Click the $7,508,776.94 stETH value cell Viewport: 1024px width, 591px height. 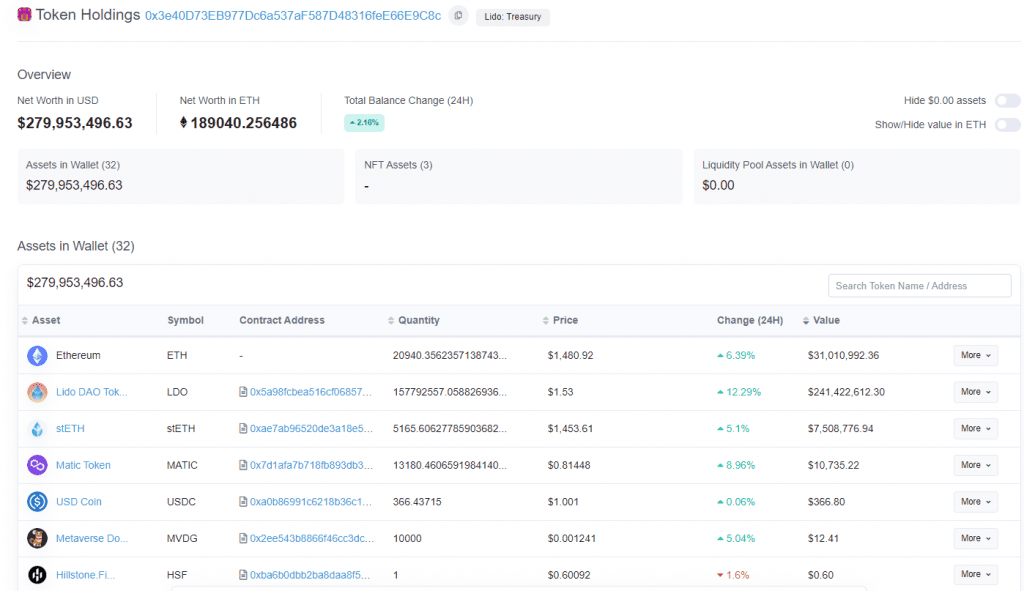(x=840, y=428)
